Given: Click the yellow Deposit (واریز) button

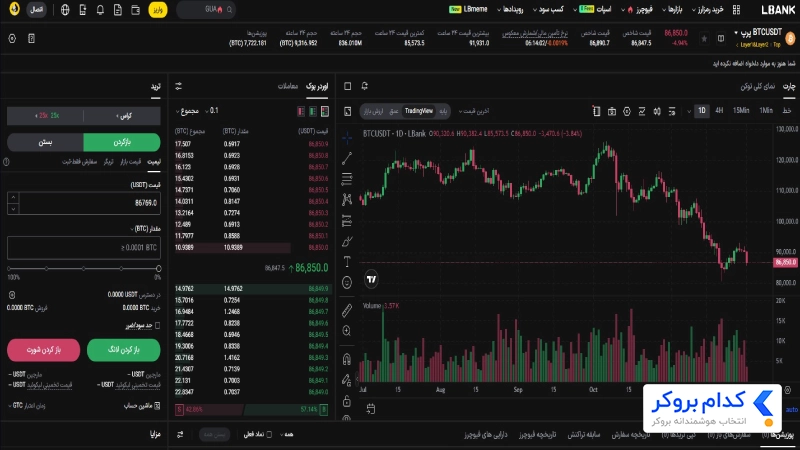Looking at the screenshot, I should click(x=158, y=10).
